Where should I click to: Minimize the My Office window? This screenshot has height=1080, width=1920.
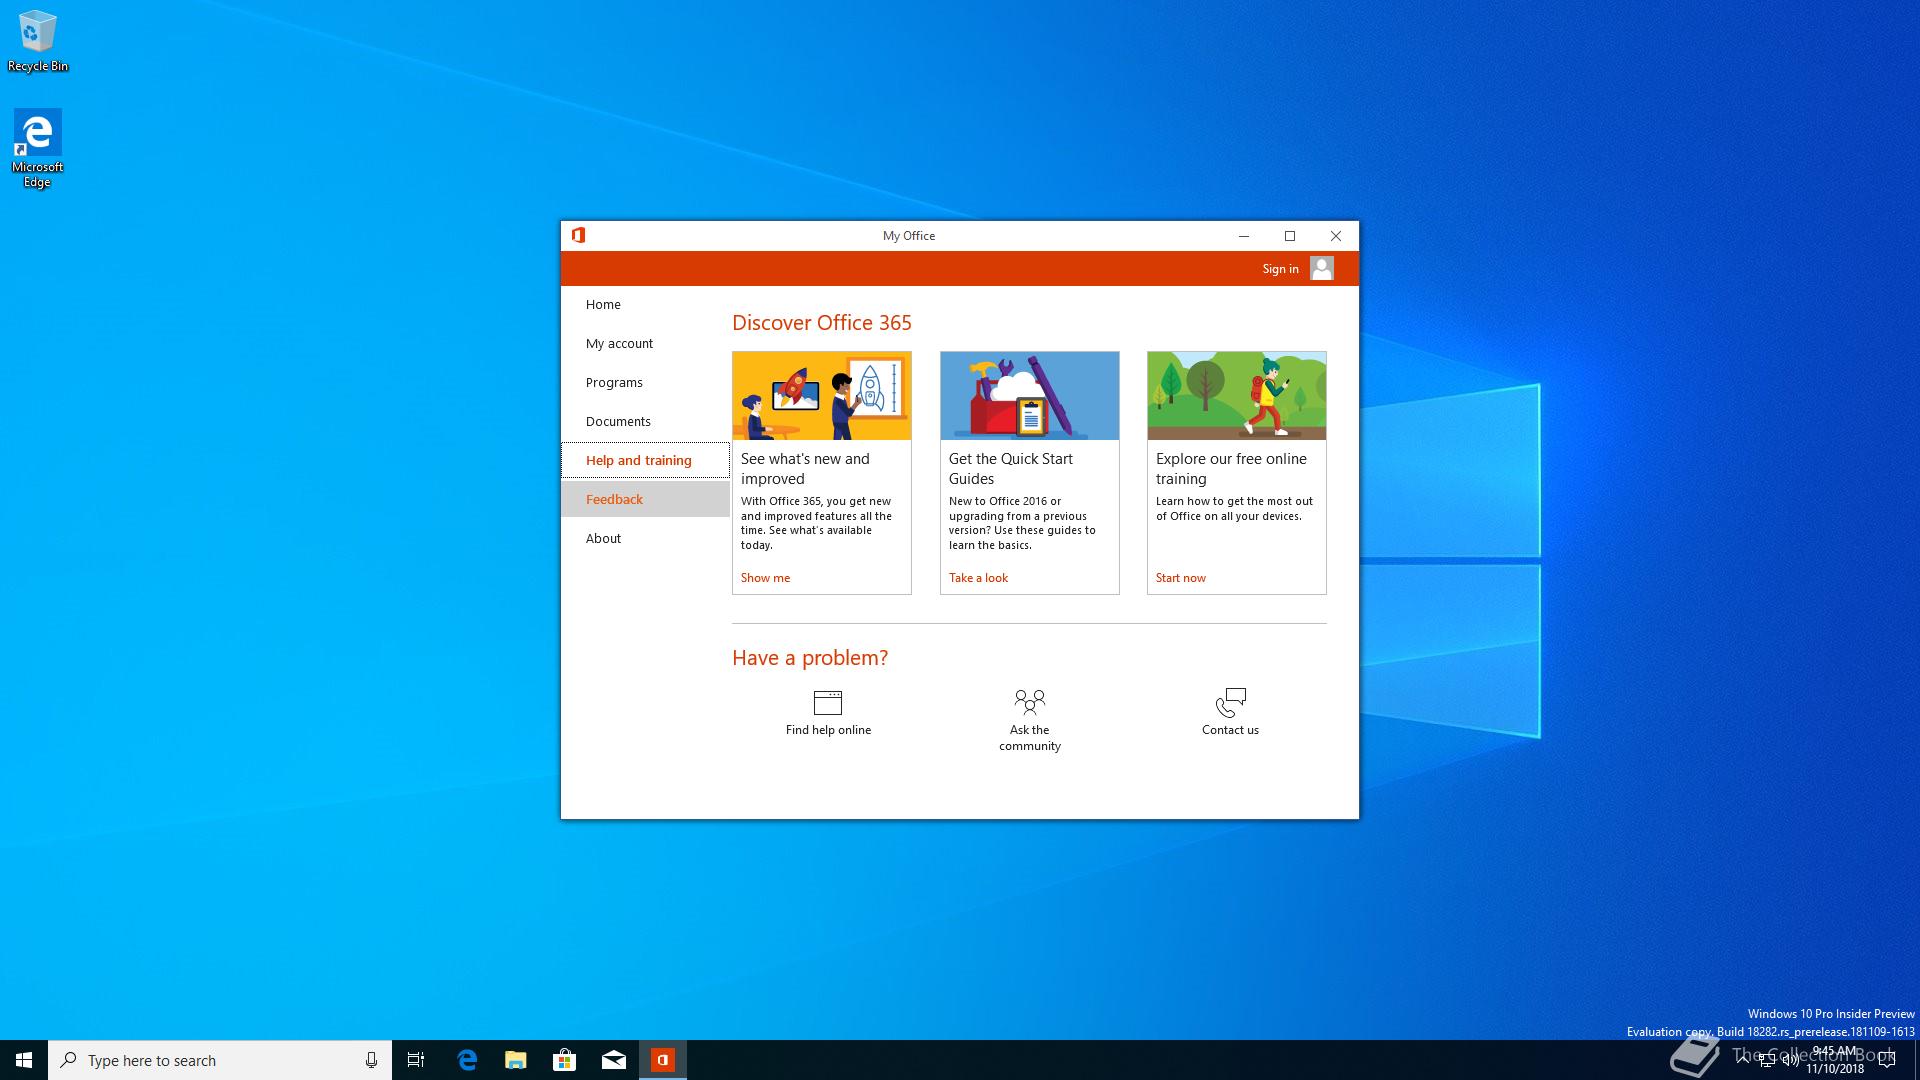[x=1243, y=236]
